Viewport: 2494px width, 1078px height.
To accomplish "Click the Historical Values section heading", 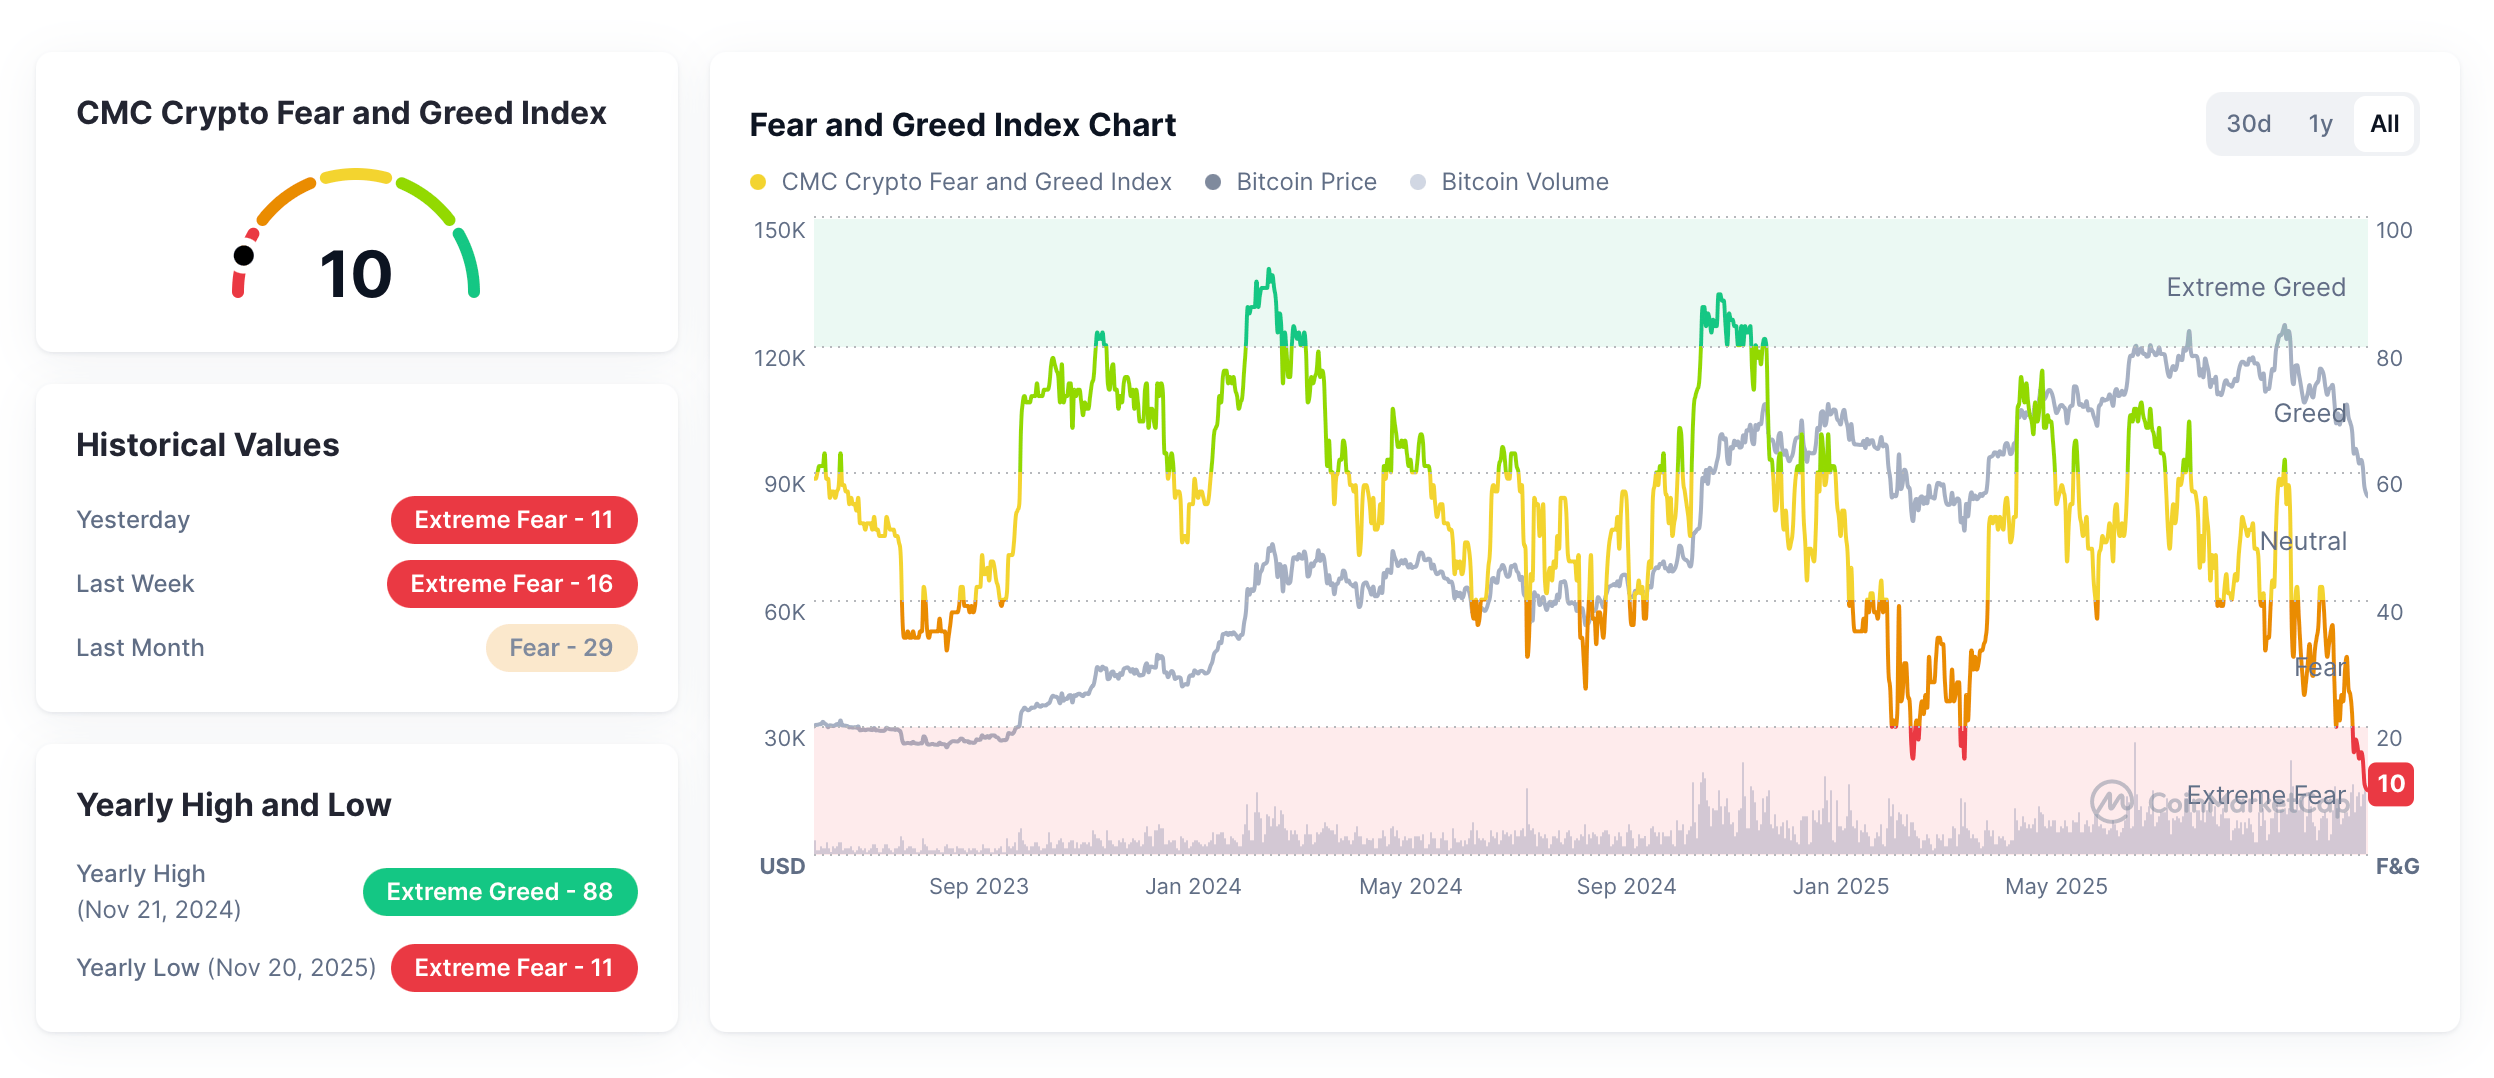I will (207, 444).
